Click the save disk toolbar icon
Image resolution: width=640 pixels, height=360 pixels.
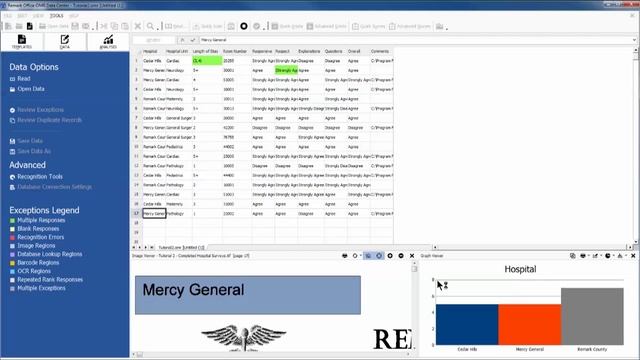tap(75, 26)
